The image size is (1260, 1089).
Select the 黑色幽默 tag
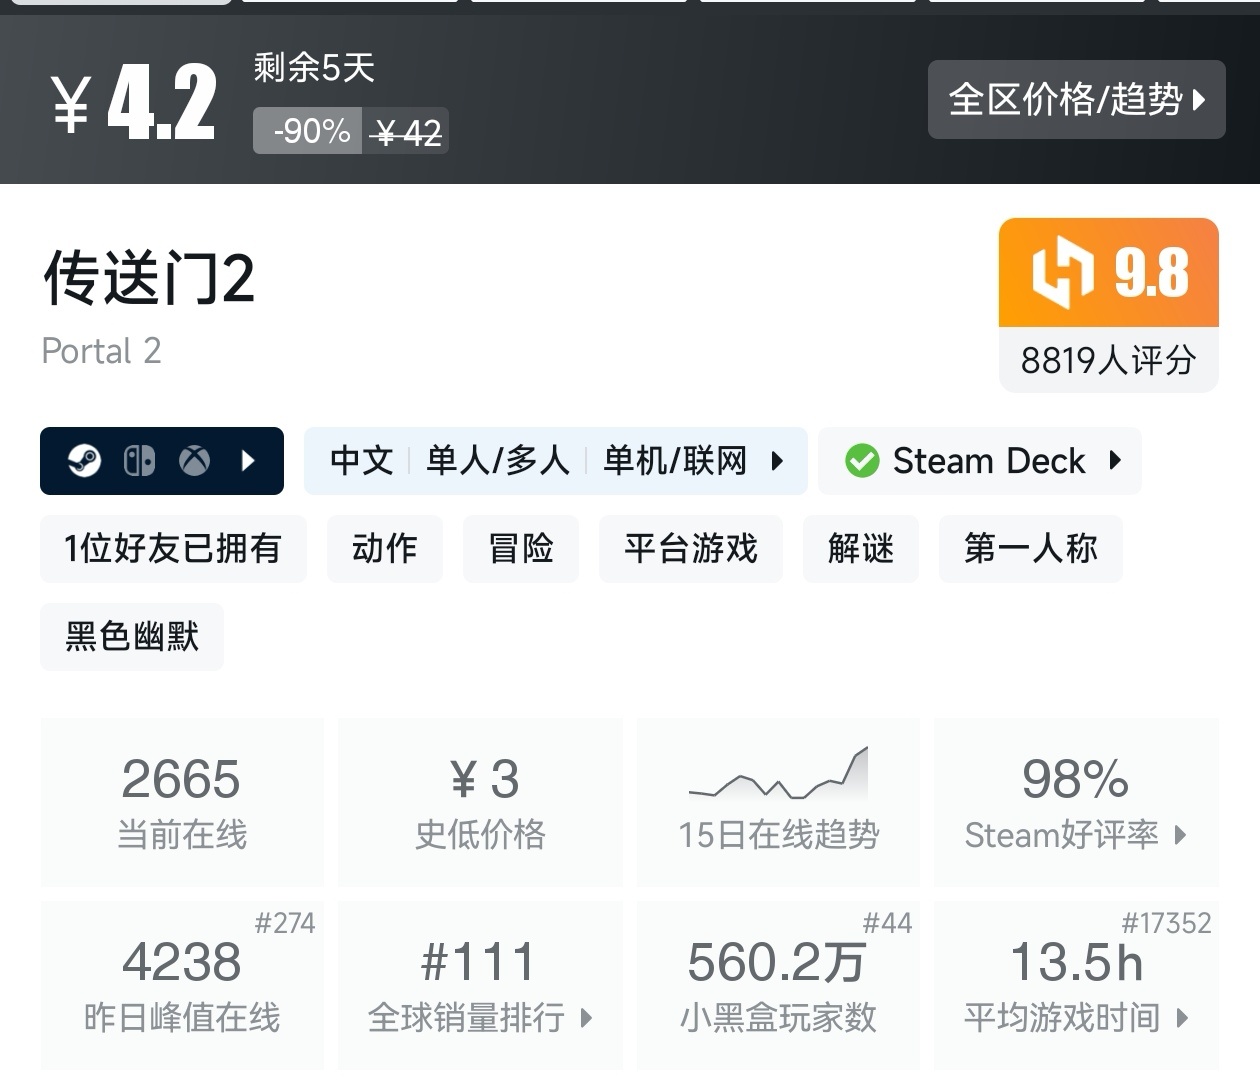(132, 636)
